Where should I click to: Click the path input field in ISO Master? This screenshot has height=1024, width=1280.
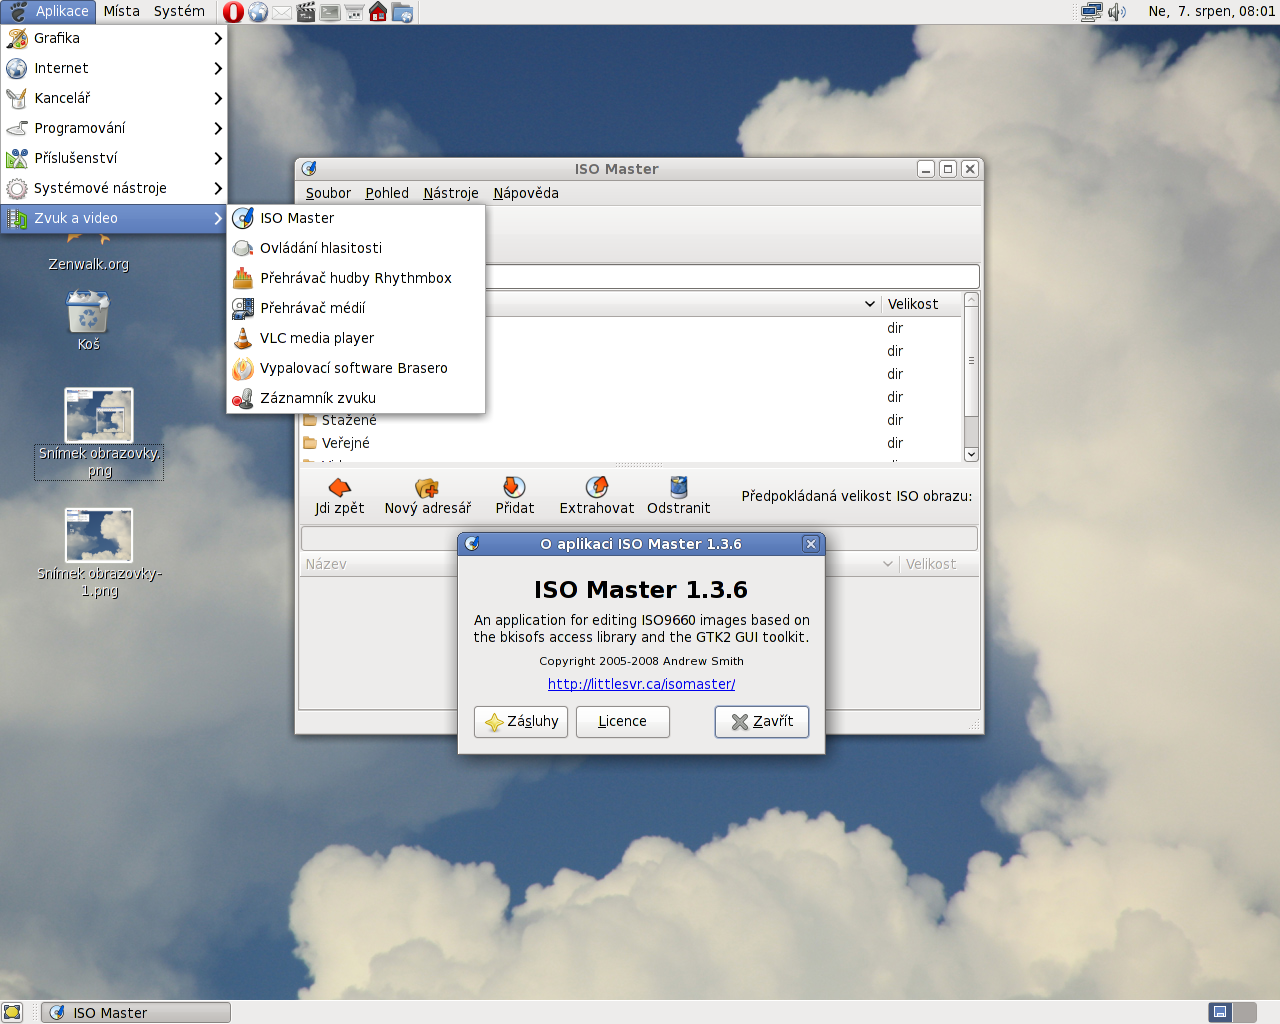click(x=732, y=277)
